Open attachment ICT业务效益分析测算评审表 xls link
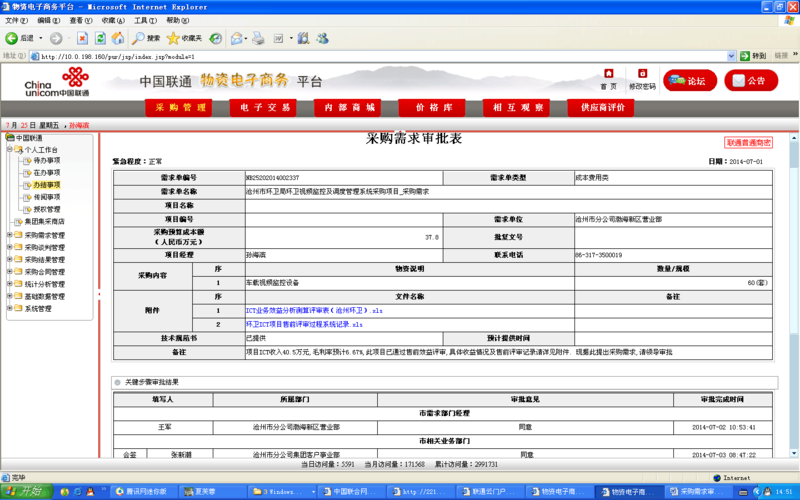The image size is (800, 500). (314, 311)
